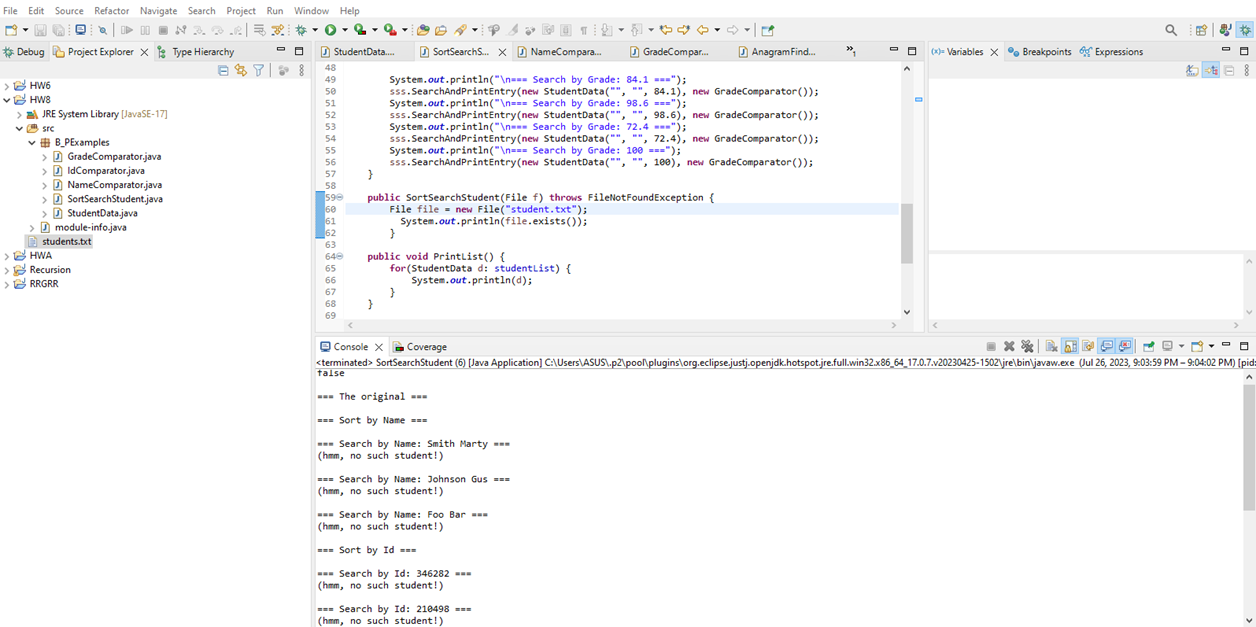Click the Save All toolbar icon
The width and height of the screenshot is (1256, 627).
(x=58, y=30)
